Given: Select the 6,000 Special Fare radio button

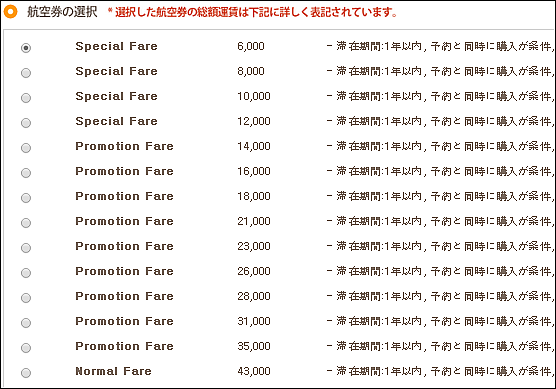Looking at the screenshot, I should coord(26,48).
